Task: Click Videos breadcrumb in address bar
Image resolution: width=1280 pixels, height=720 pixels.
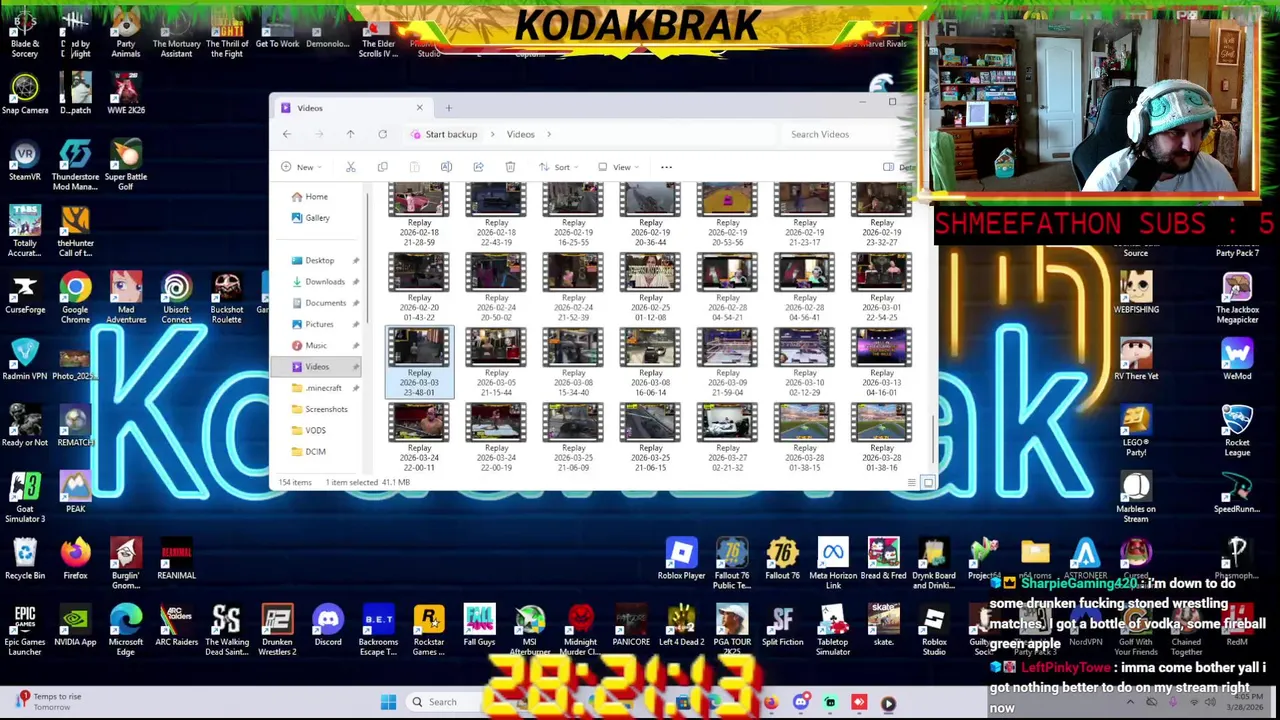Action: point(520,134)
